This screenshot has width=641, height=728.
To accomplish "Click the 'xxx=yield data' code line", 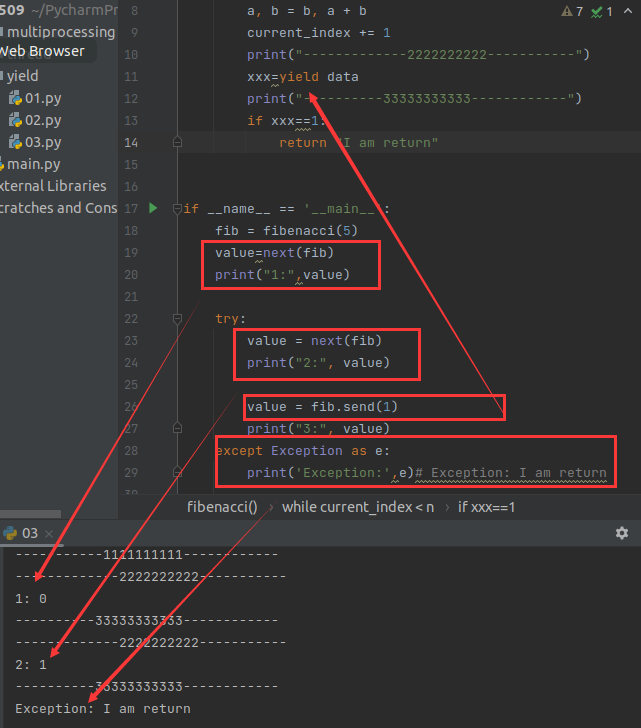I will [x=303, y=77].
